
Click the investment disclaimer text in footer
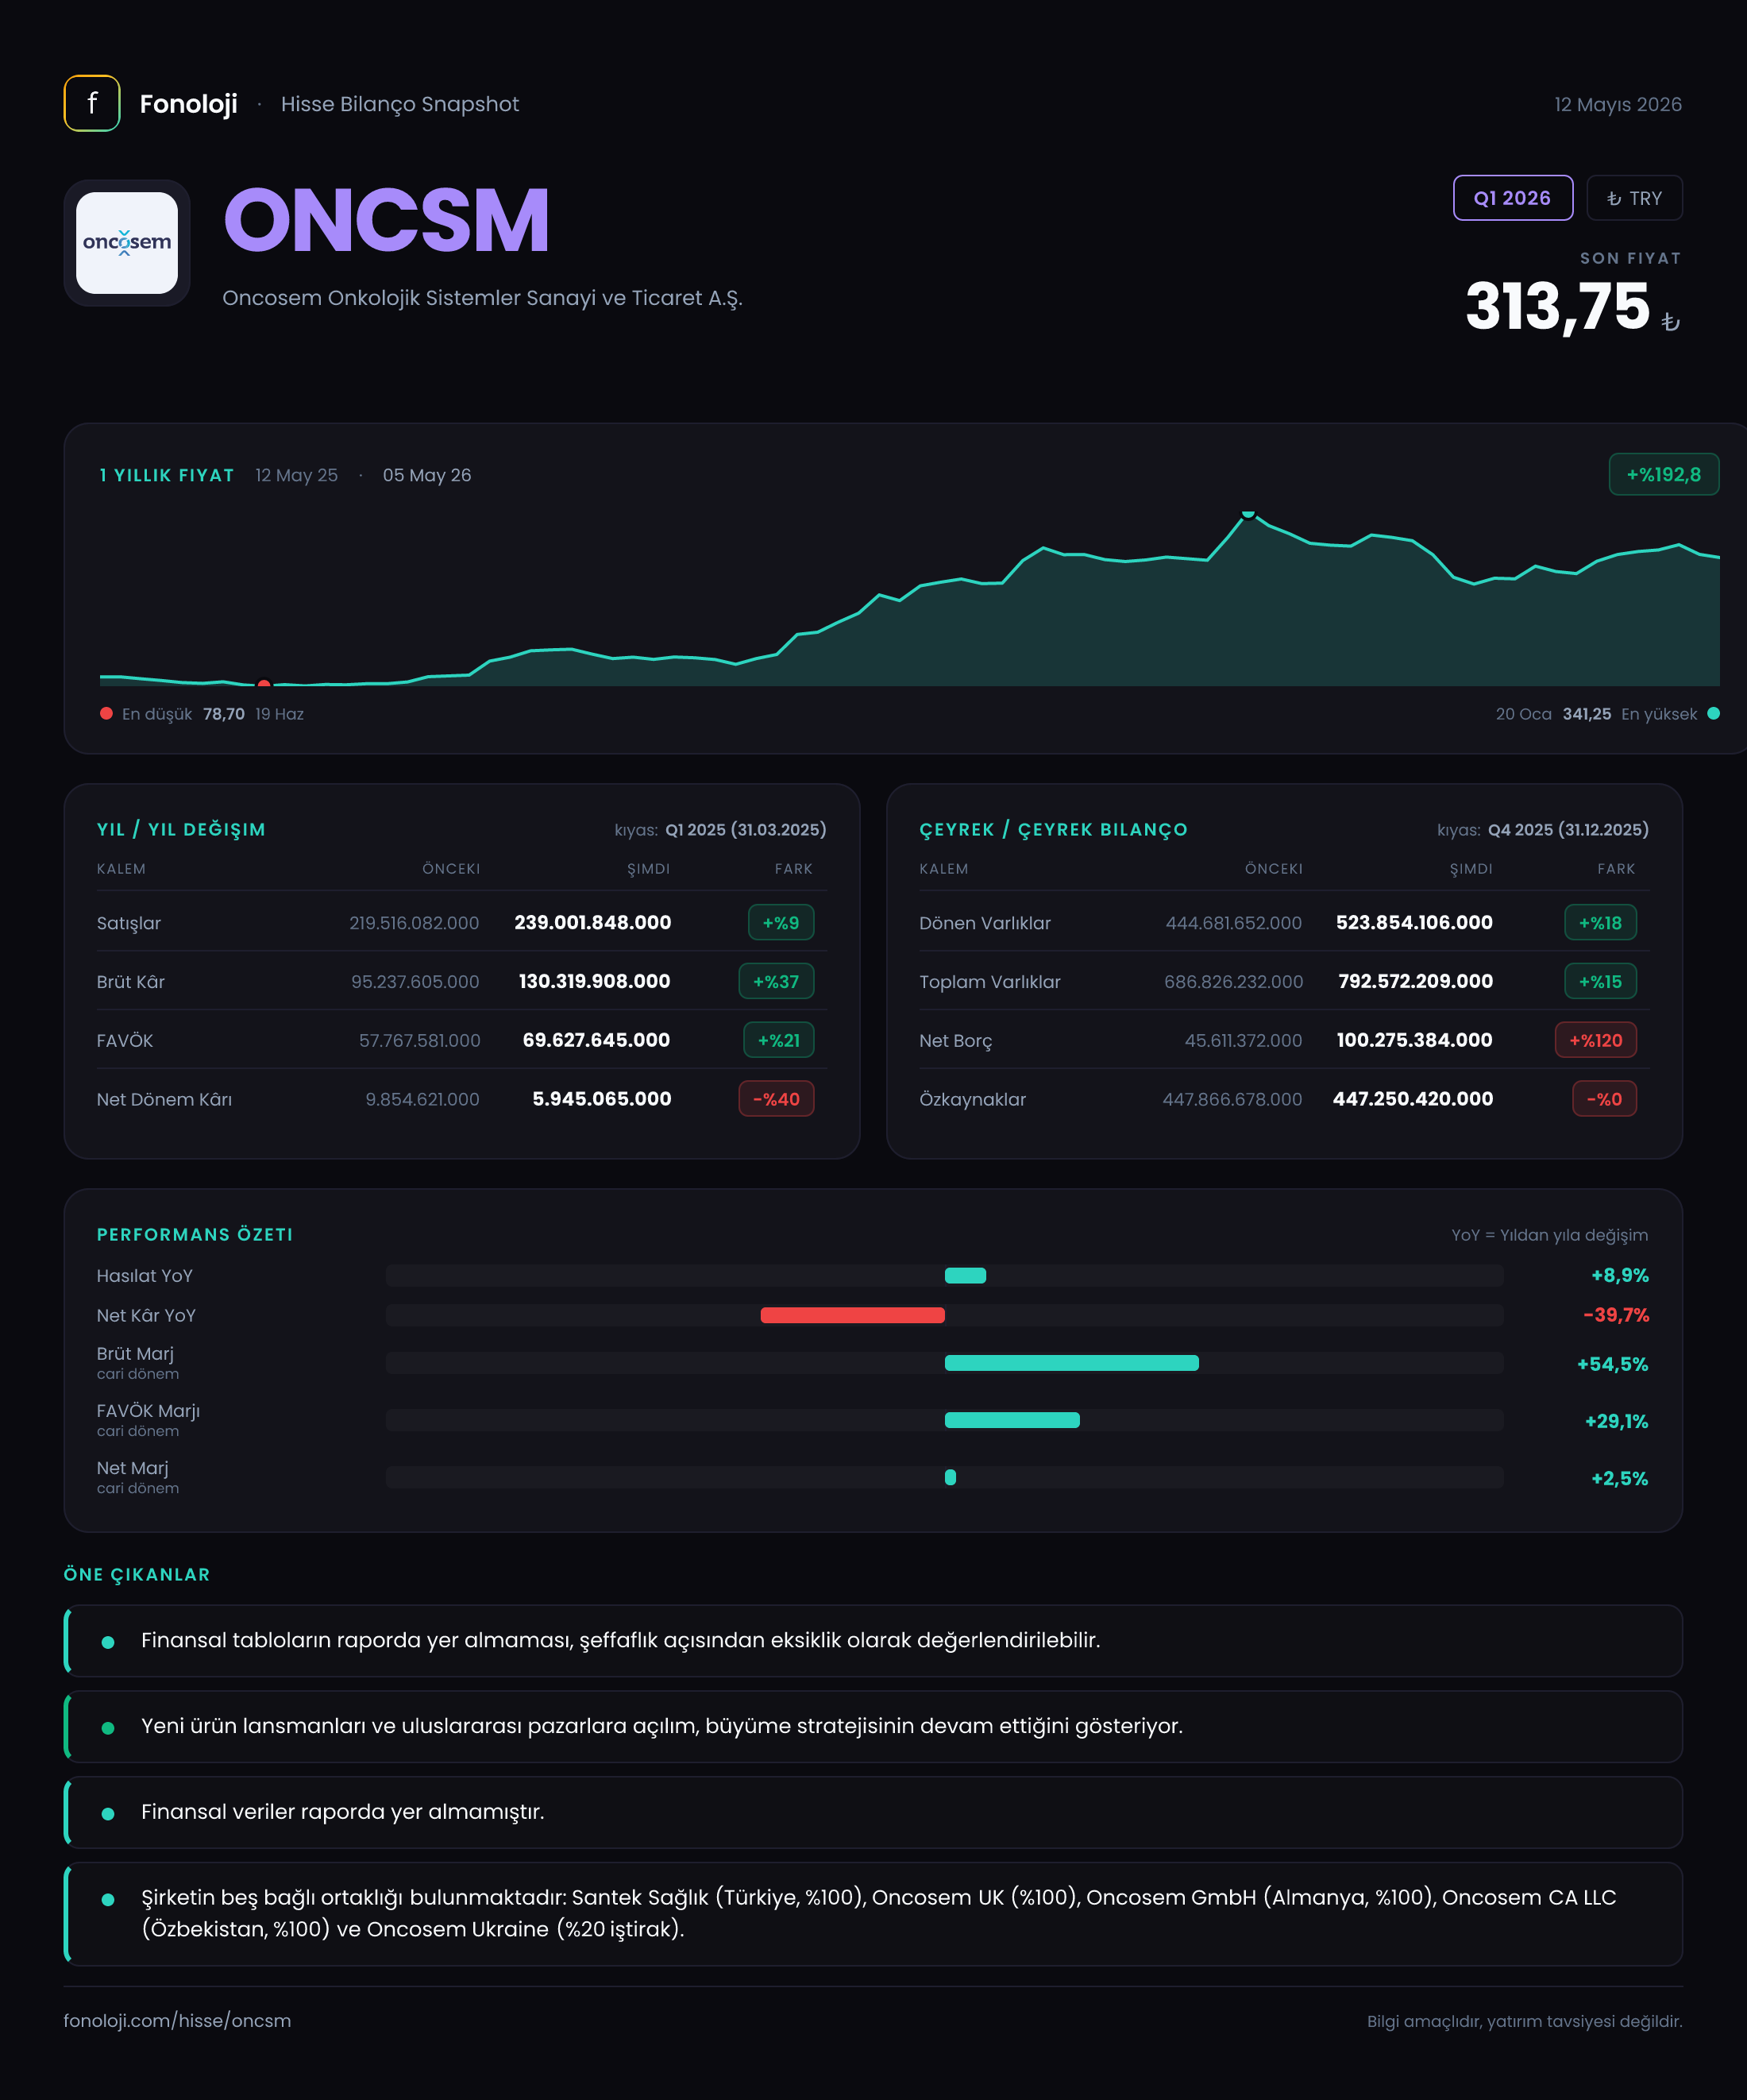pyautogui.click(x=1524, y=2021)
